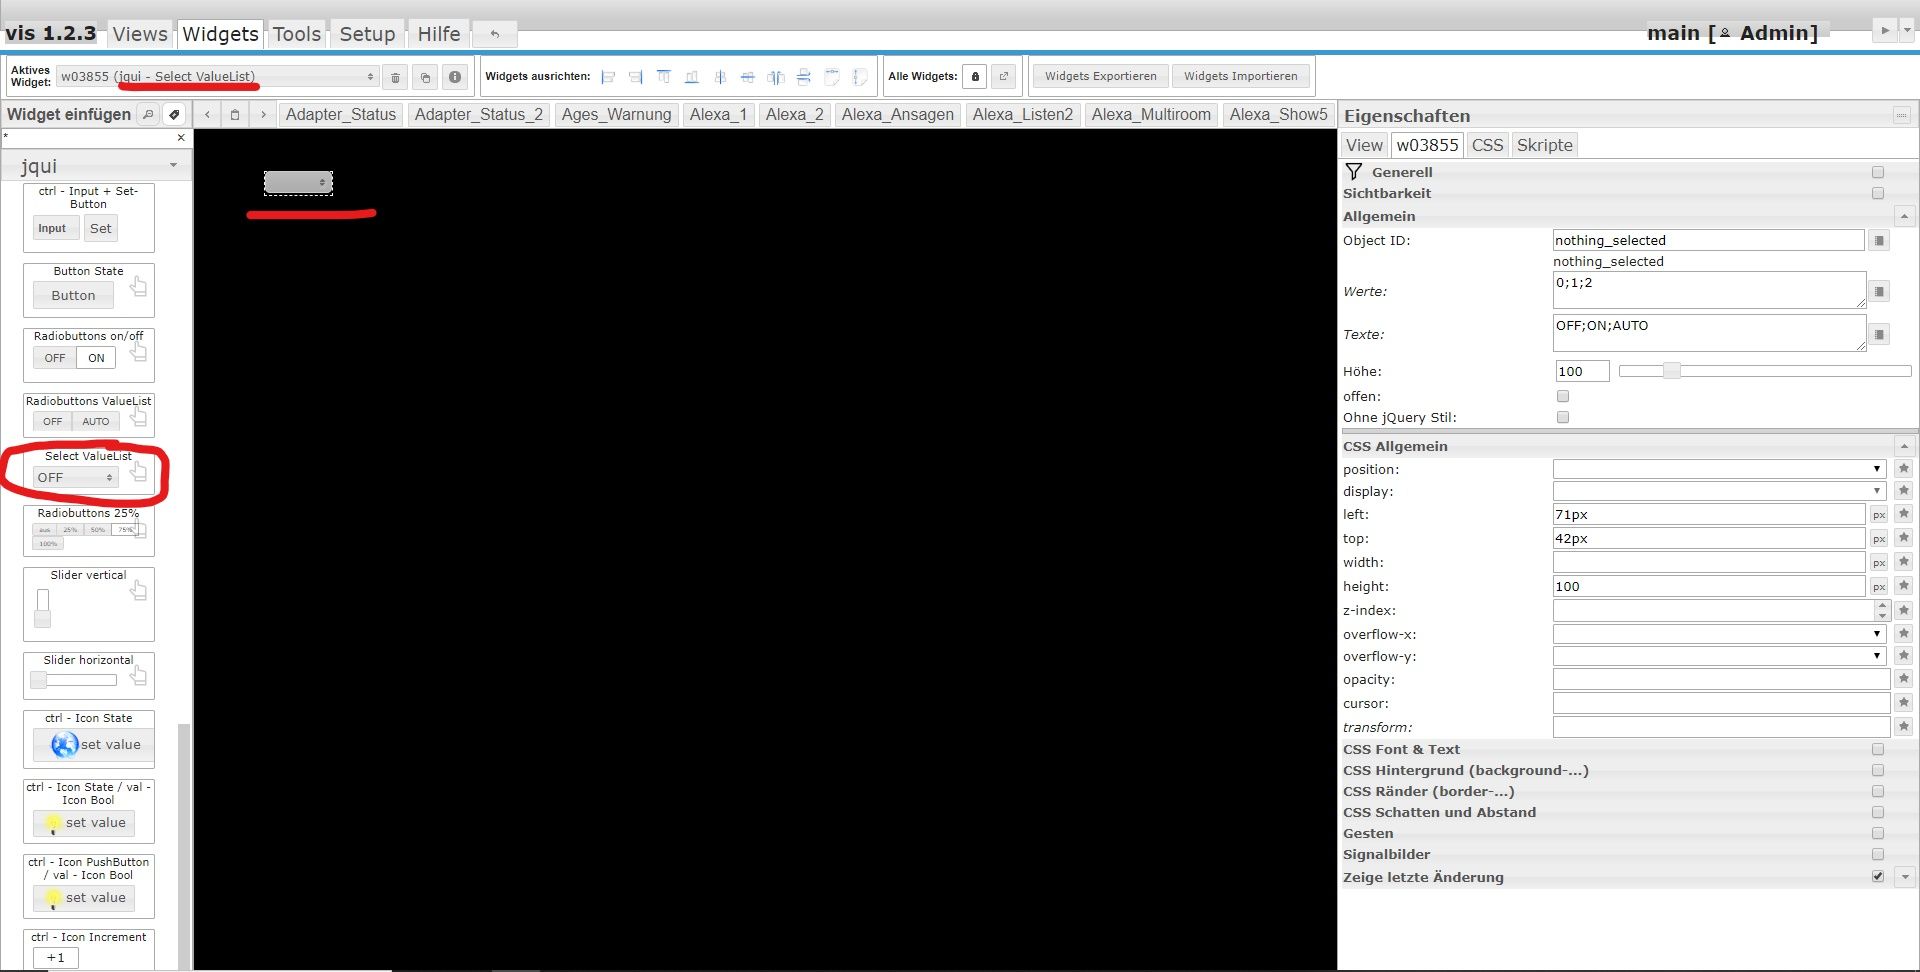Image resolution: width=1920 pixels, height=972 pixels.
Task: Click the undo arrow in the menu bar
Action: point(495,34)
